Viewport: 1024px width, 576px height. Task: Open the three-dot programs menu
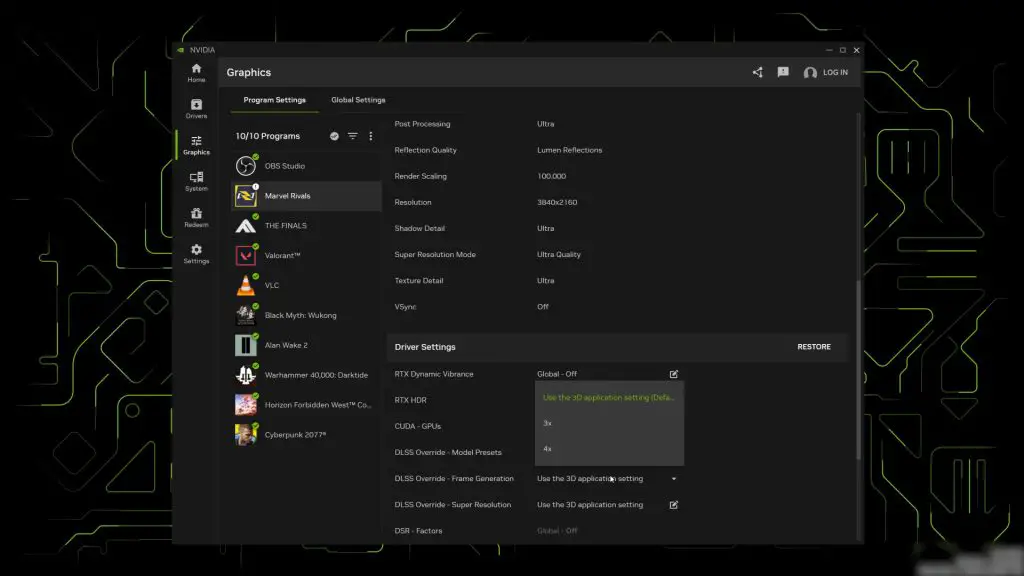pos(371,136)
